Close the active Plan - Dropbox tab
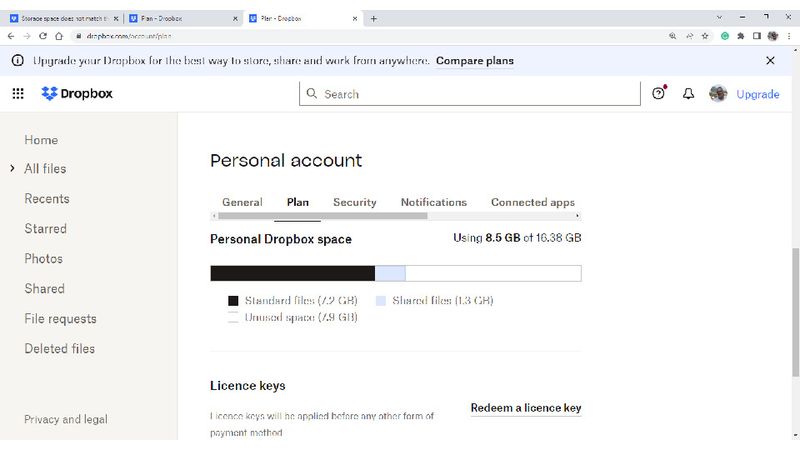 (x=355, y=18)
